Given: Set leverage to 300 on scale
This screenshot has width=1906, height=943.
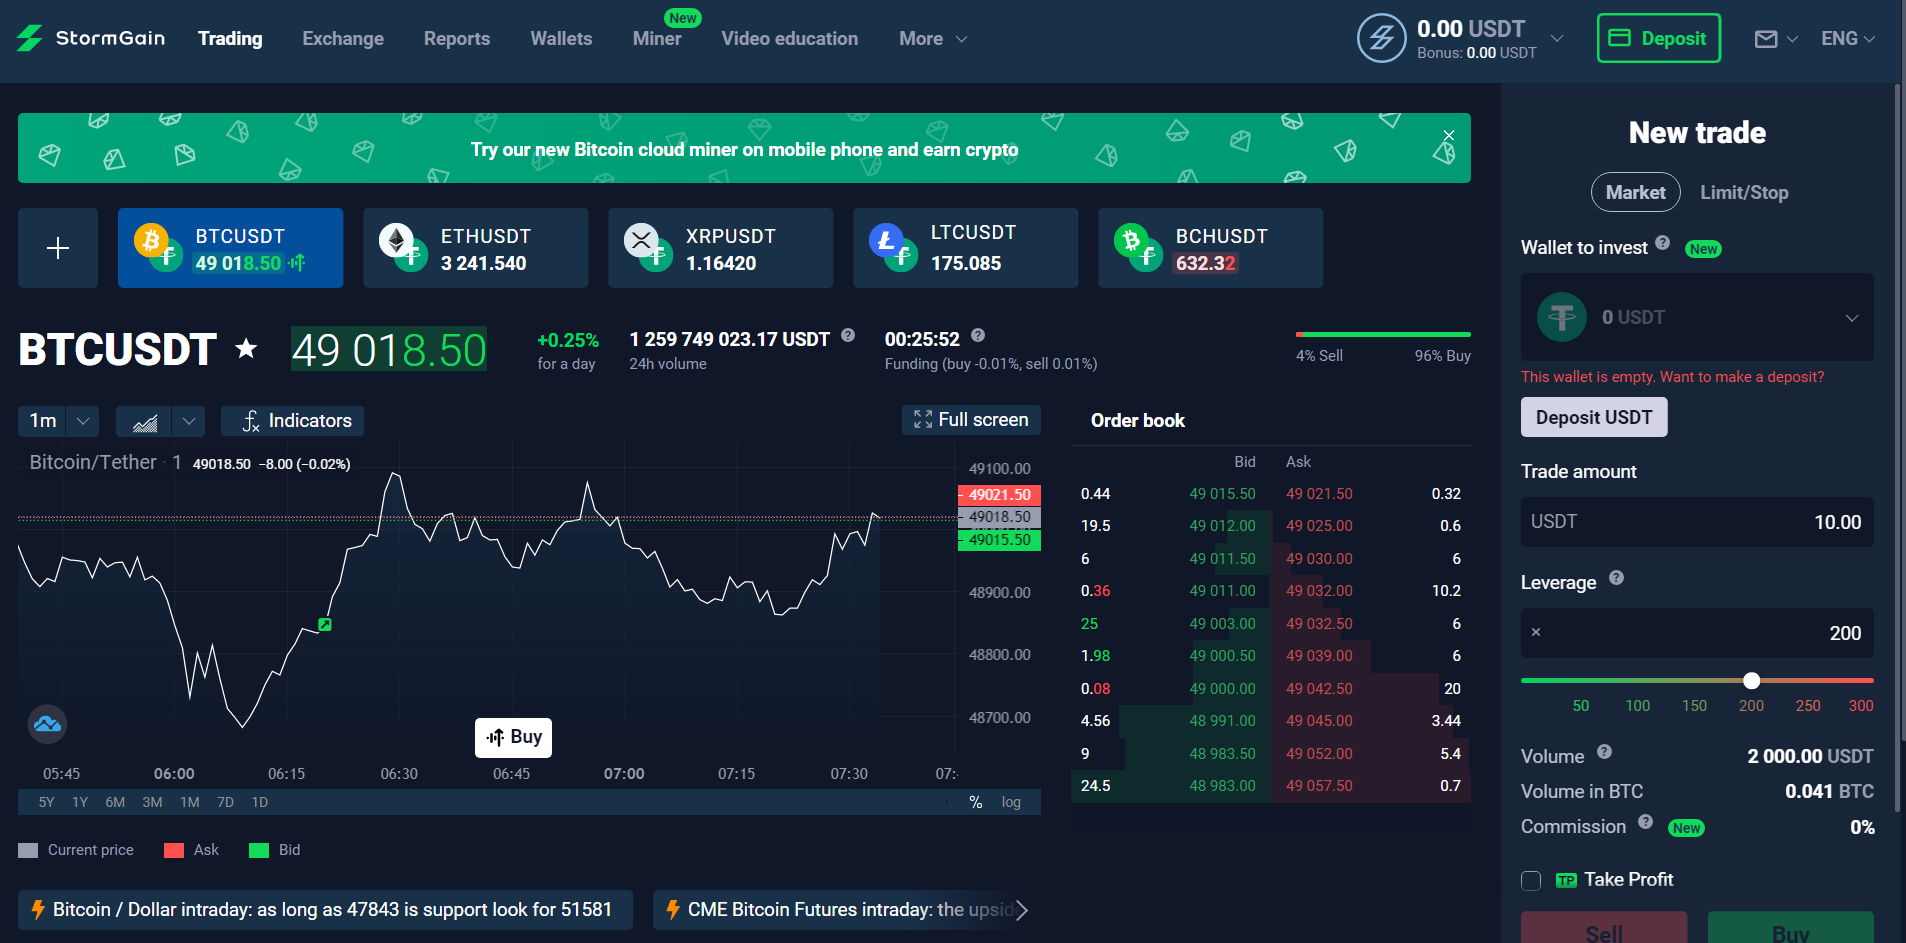Looking at the screenshot, I should [1861, 706].
